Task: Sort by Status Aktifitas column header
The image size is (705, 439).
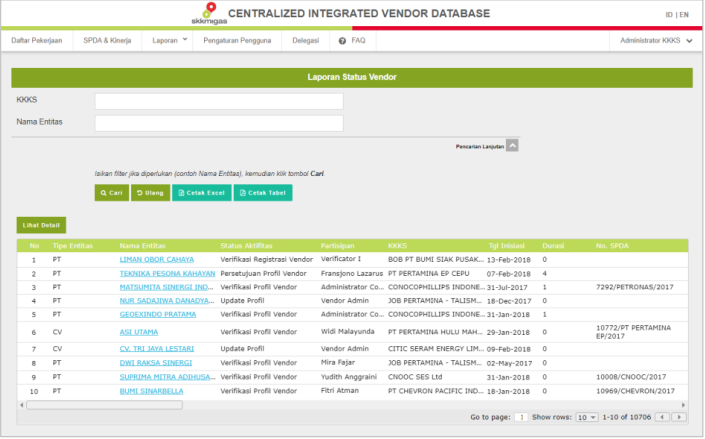Action: pyautogui.click(x=246, y=246)
